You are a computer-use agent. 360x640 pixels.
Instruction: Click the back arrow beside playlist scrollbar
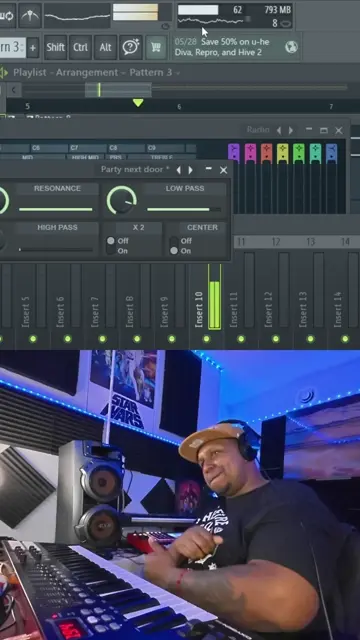point(13,89)
